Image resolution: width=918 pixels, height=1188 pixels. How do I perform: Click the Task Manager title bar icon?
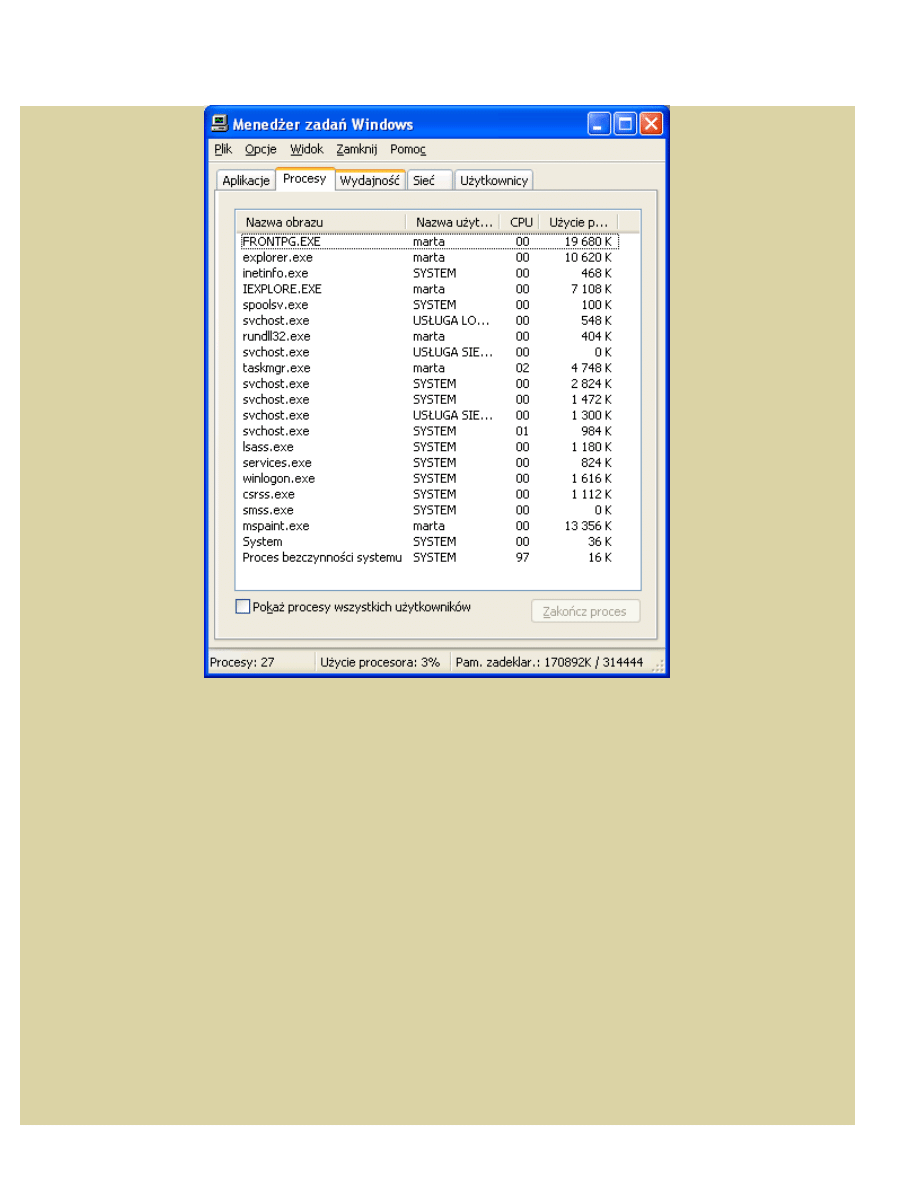[x=219, y=124]
